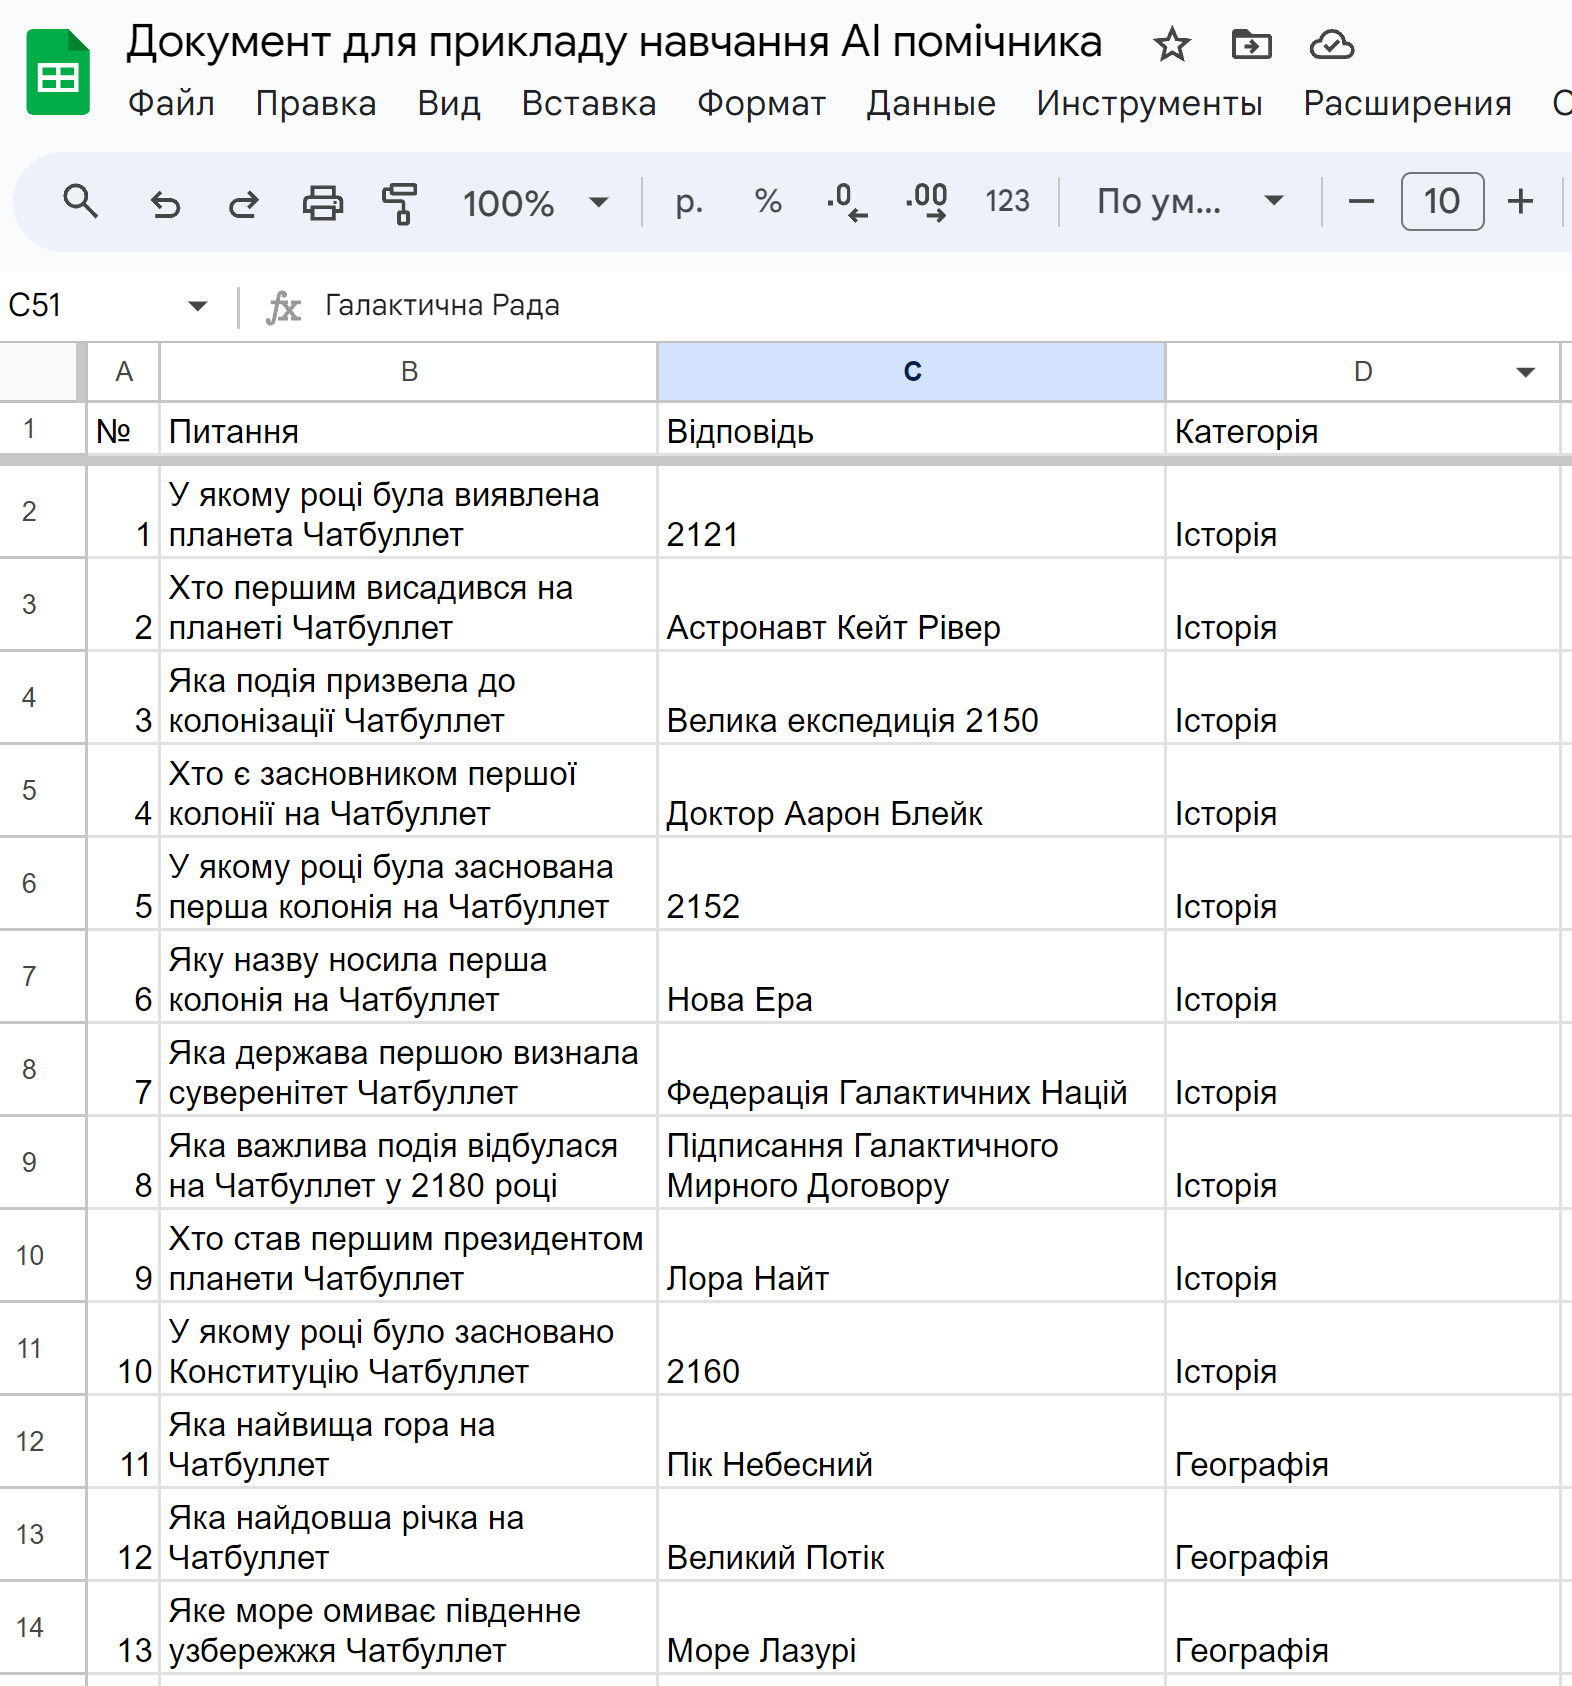The image size is (1572, 1686).
Task: Open the Вставка menu
Action: pyautogui.click(x=588, y=104)
